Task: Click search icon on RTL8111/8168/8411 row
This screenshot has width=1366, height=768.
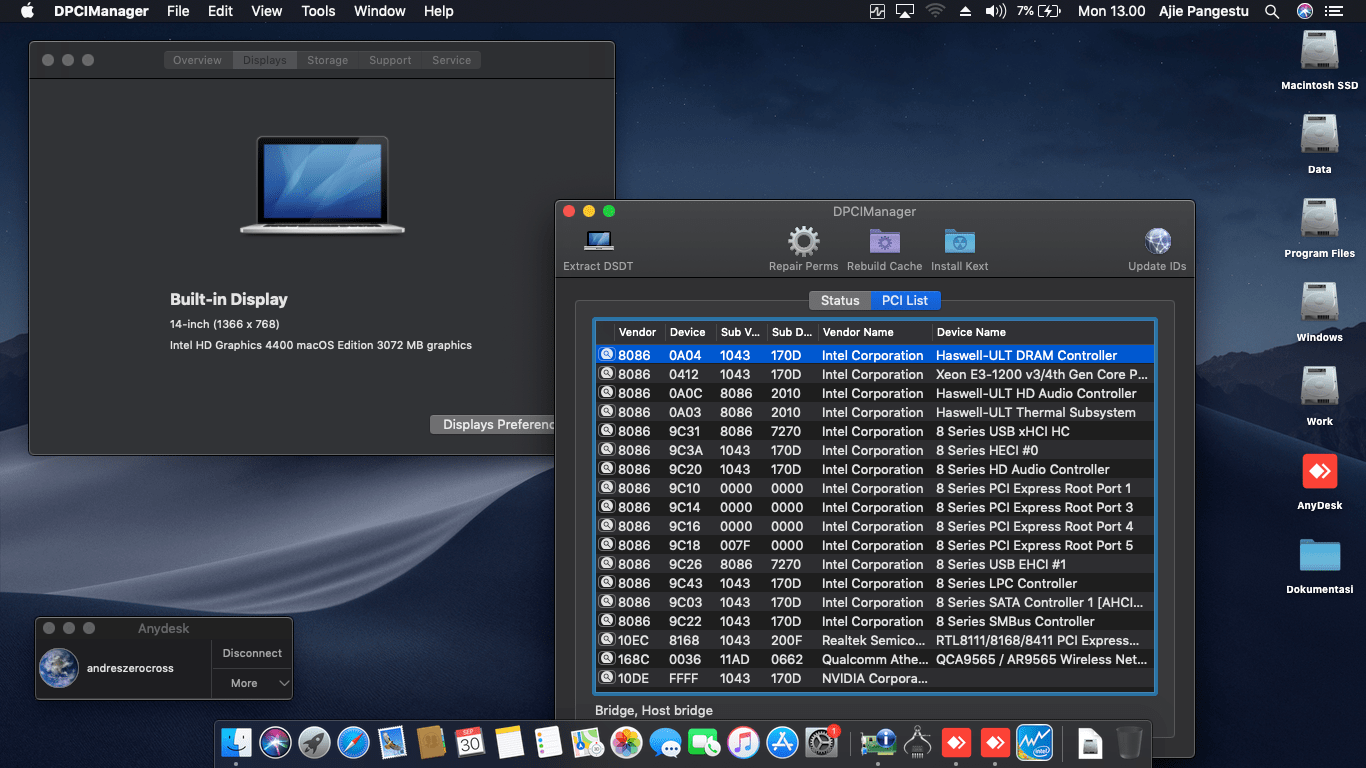Action: coord(606,640)
